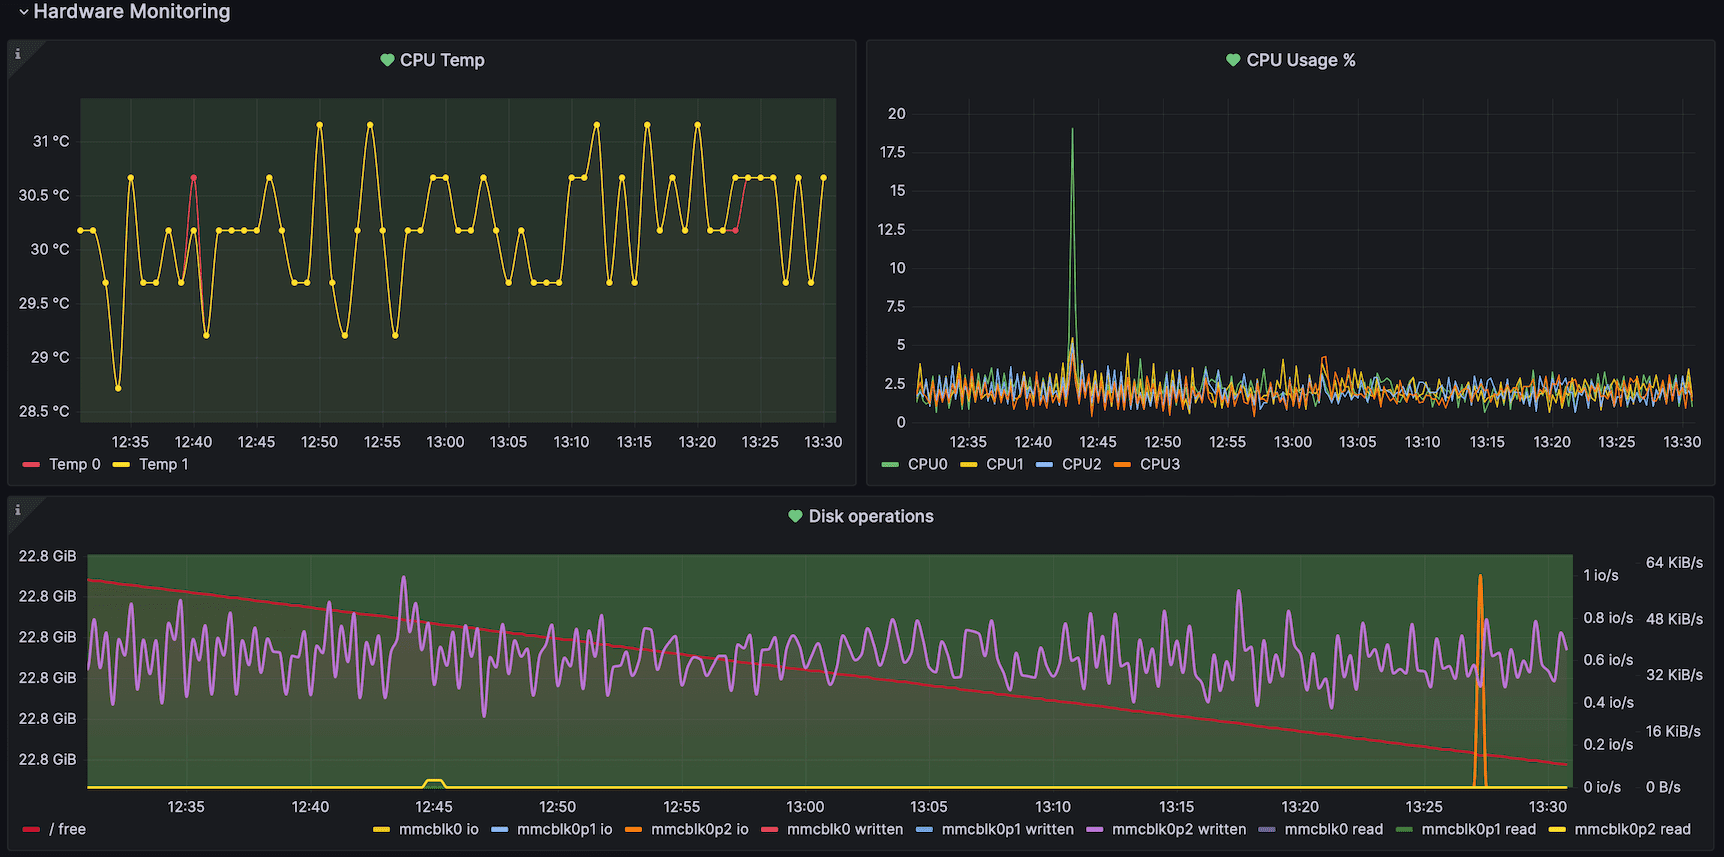
Task: Open the Disk operations panel info icon
Action: 17,510
